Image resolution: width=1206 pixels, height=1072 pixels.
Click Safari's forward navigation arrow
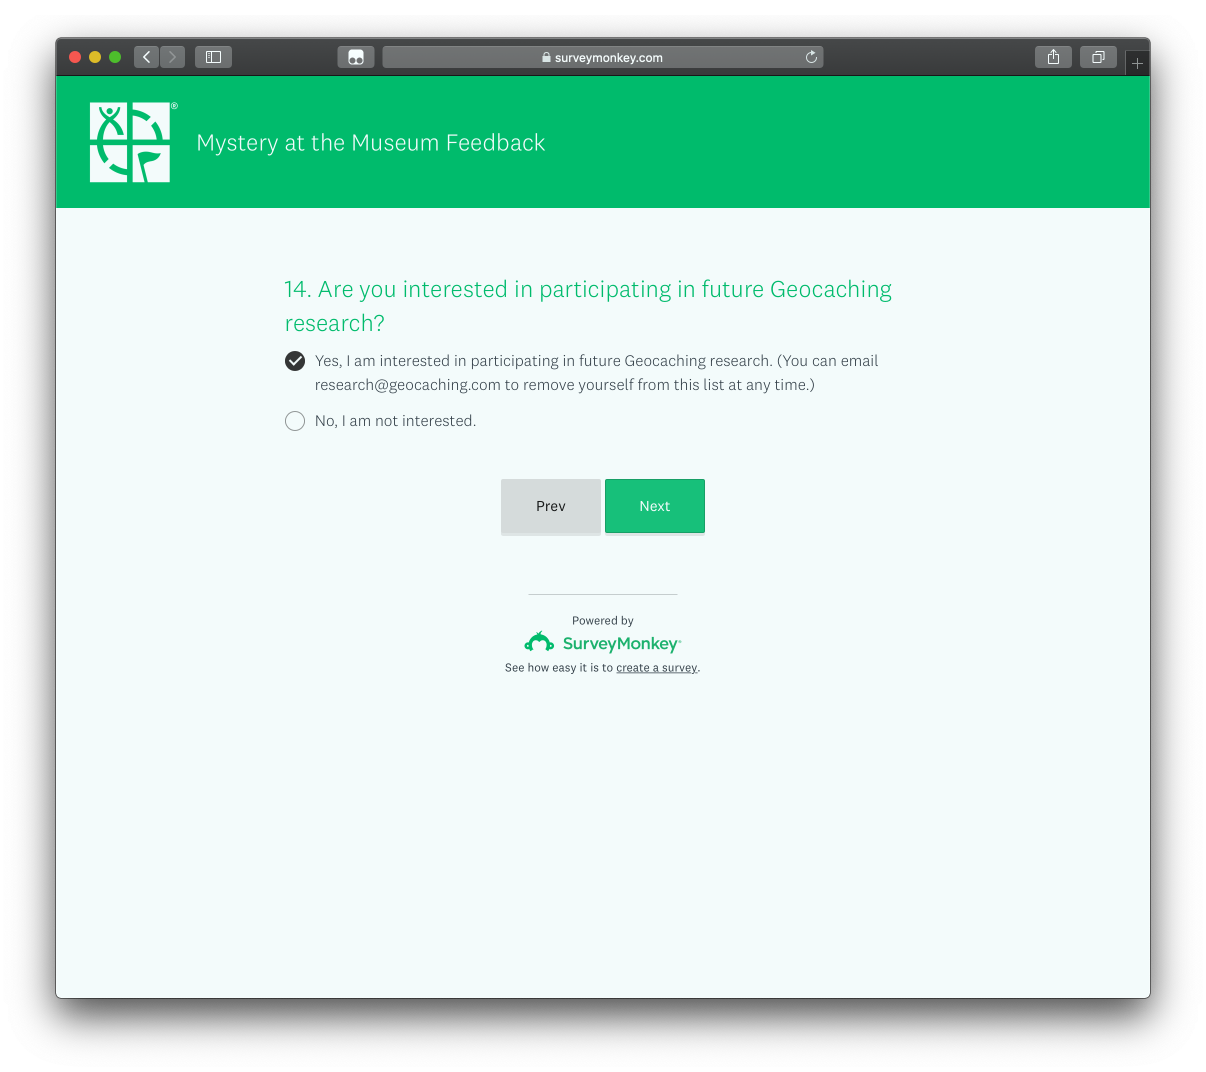click(172, 57)
